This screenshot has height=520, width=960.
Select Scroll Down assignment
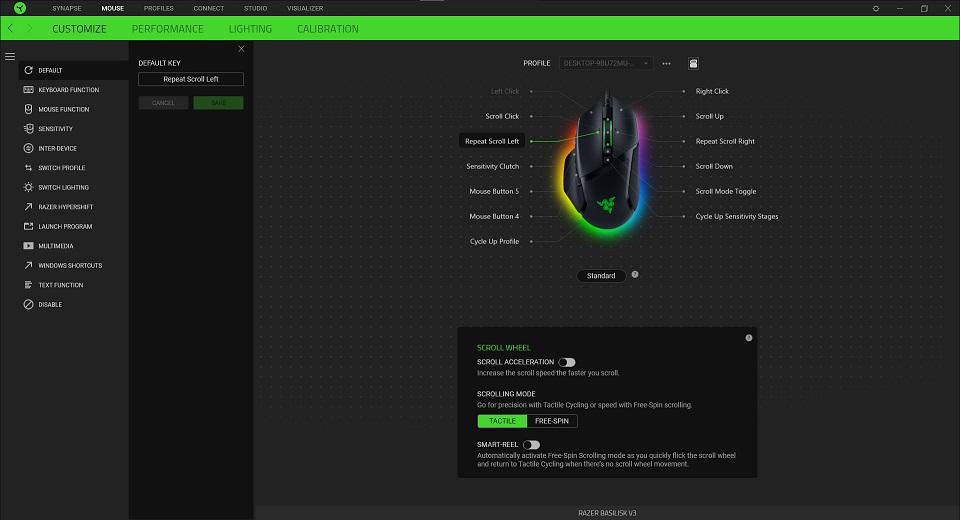point(714,167)
